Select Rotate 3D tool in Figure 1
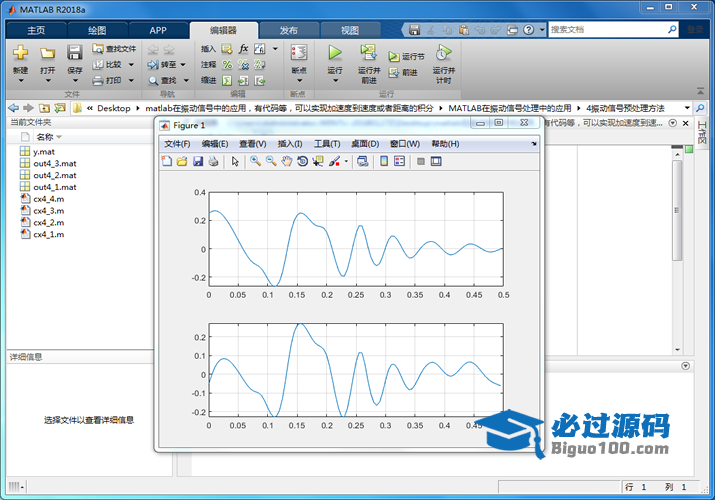Screen dimensions: 715x500 (x=302, y=161)
